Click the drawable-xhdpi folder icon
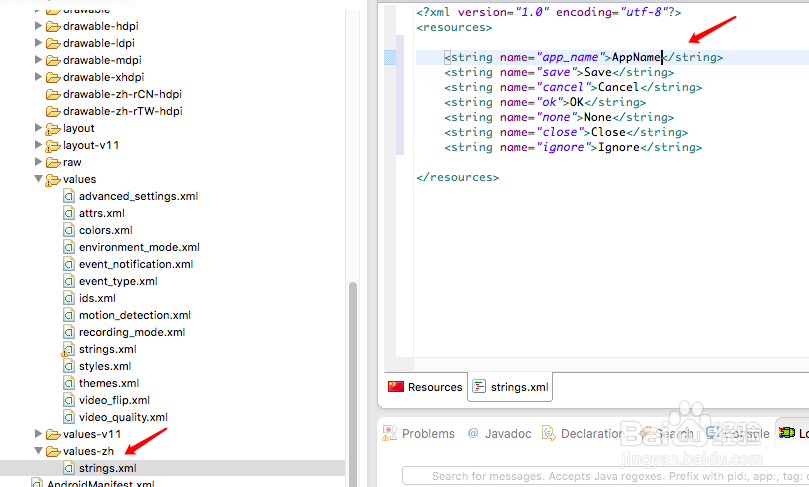This screenshot has width=809, height=487. 53,77
